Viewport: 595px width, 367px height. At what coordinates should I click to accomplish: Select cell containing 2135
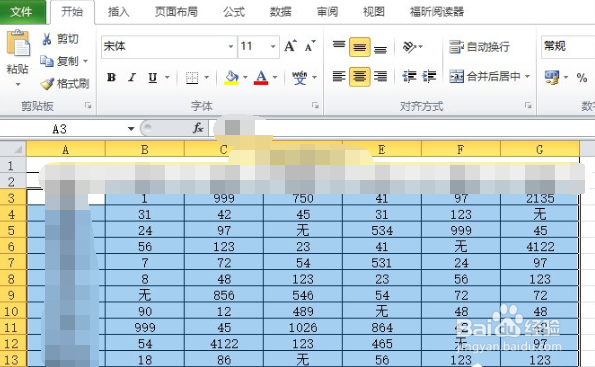click(540, 198)
